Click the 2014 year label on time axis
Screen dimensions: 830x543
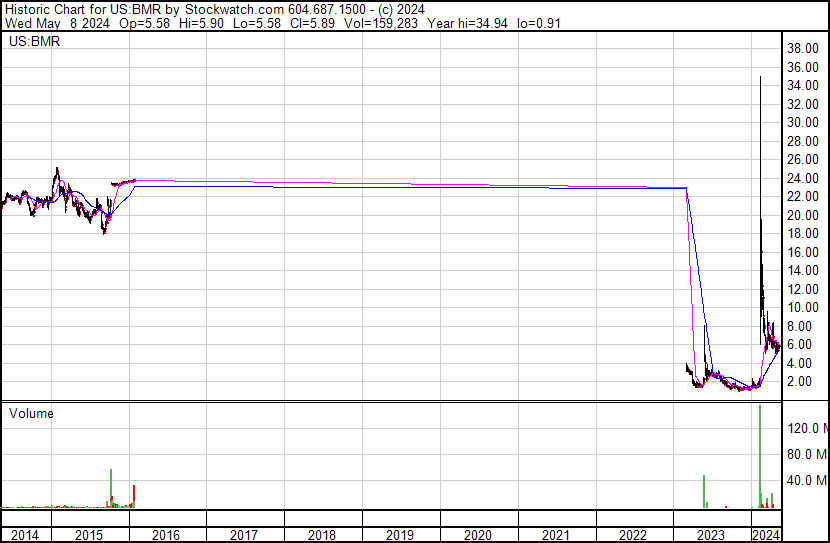click(x=25, y=536)
